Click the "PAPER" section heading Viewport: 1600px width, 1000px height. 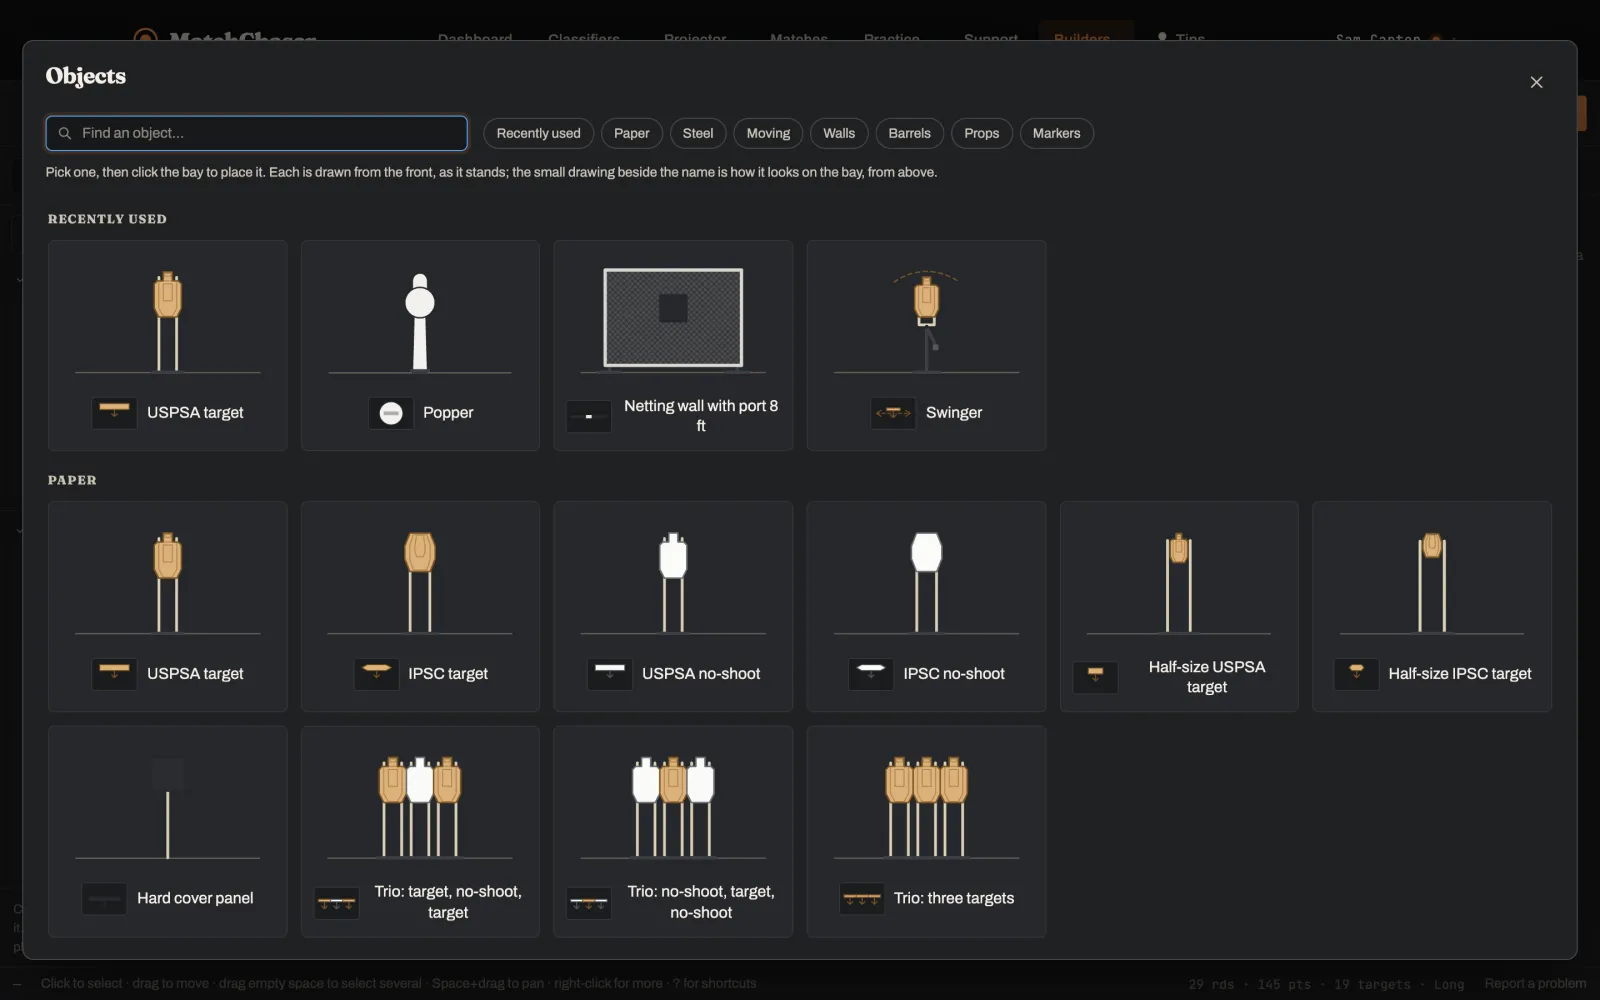pyautogui.click(x=72, y=480)
